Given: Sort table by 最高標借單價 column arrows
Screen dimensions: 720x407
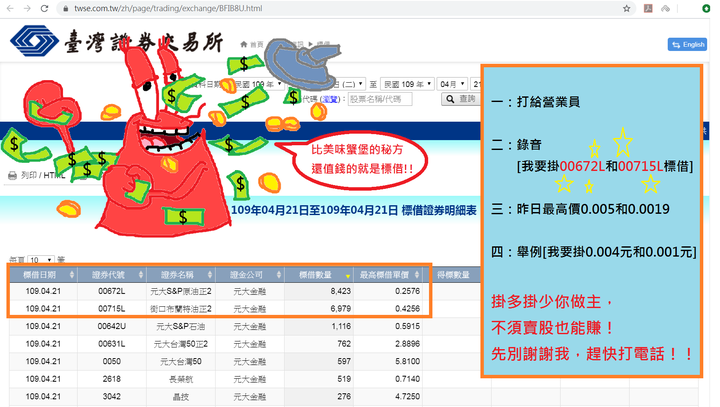Looking at the screenshot, I should (416, 275).
